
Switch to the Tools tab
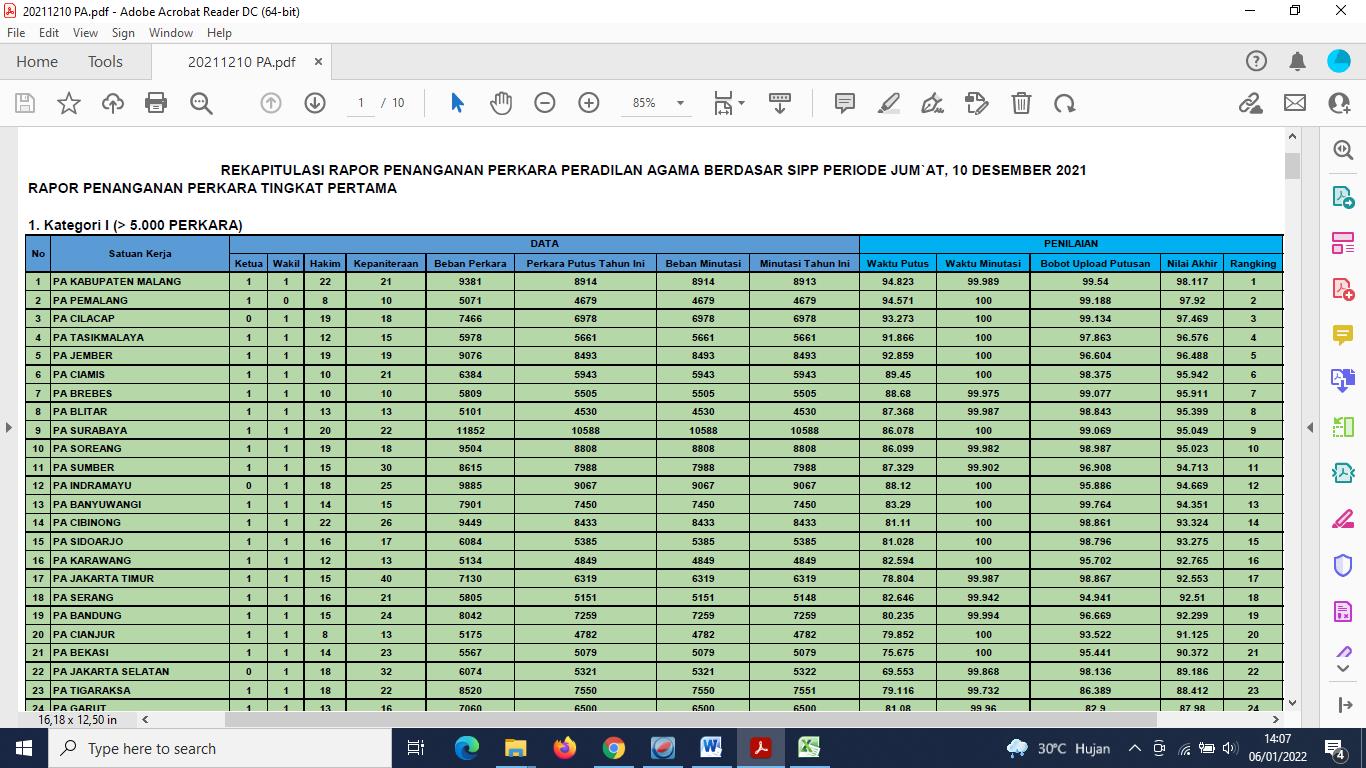coord(105,62)
